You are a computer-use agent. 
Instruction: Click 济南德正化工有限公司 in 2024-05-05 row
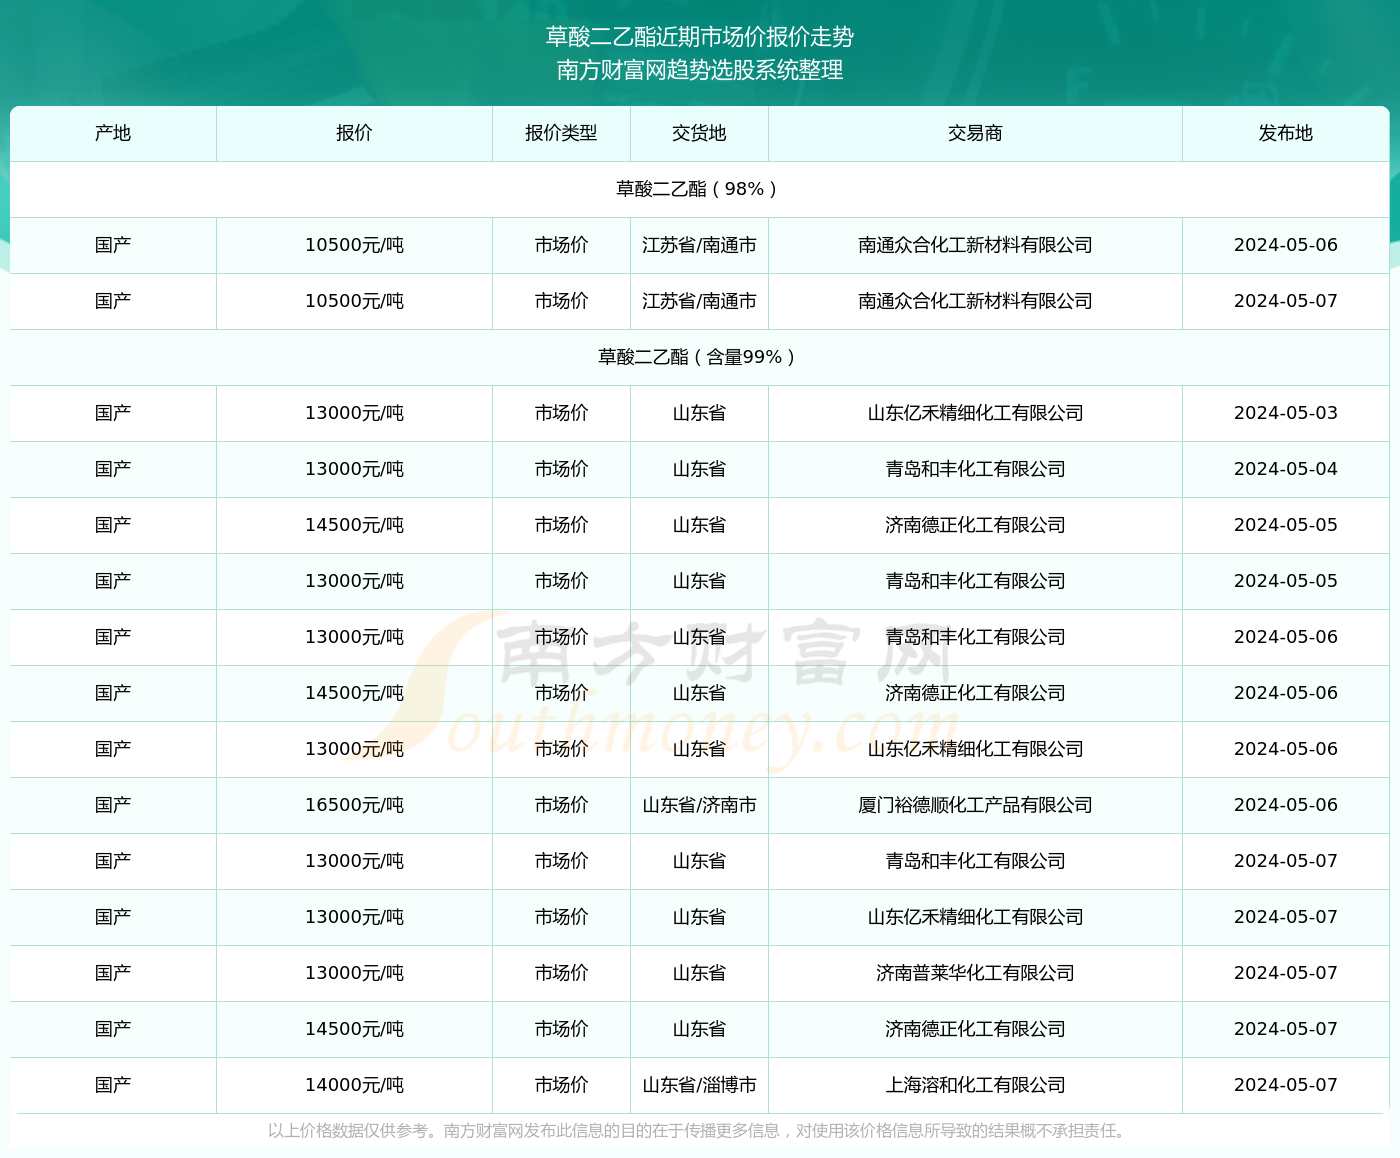tap(975, 525)
